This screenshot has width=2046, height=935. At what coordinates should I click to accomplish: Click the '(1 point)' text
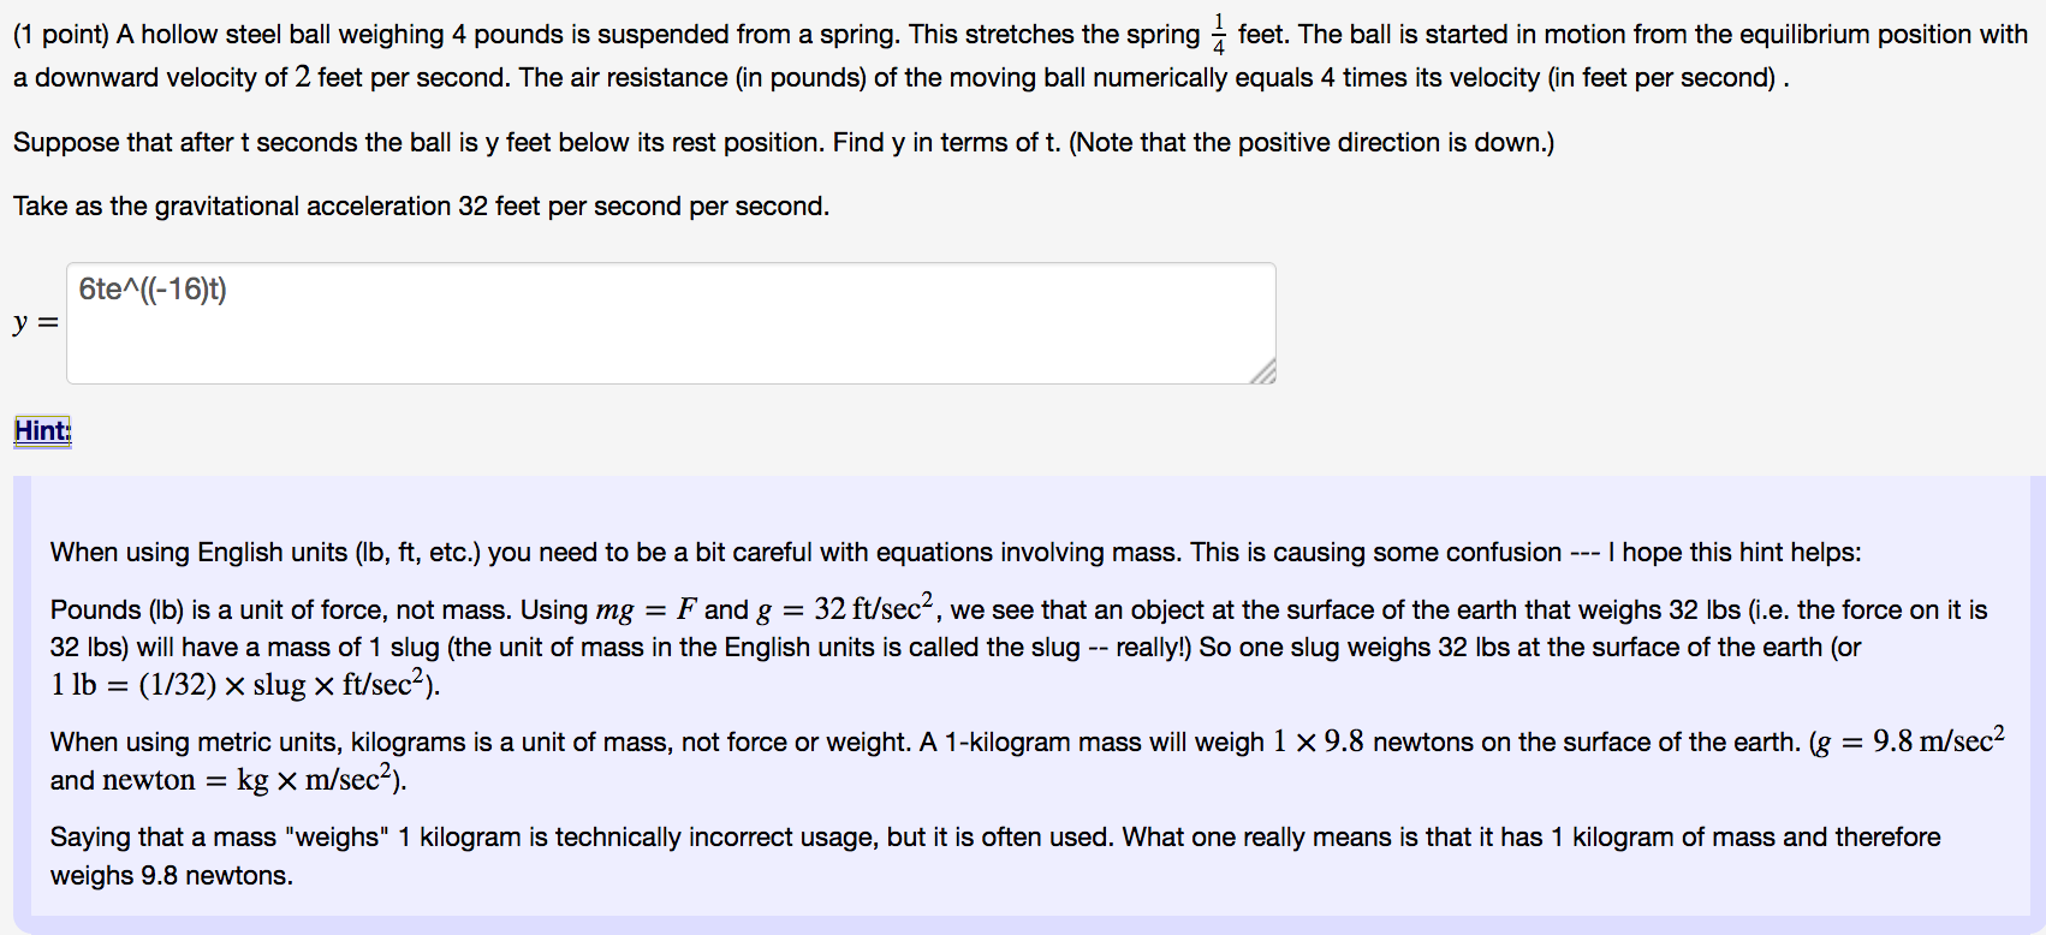60,35
